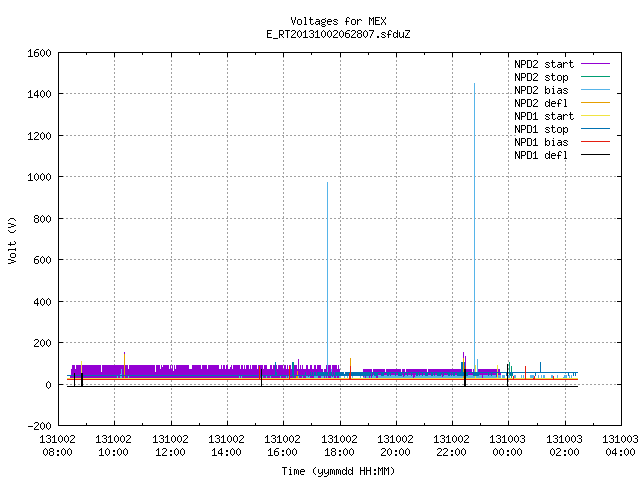Click the 'NPD2 bias' legend label

541,90
